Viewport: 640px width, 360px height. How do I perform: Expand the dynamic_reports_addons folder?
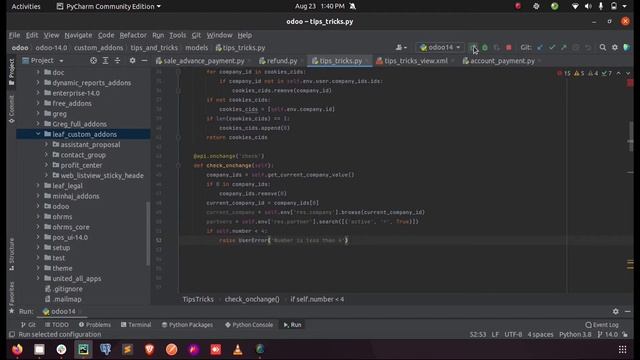coord(38,82)
